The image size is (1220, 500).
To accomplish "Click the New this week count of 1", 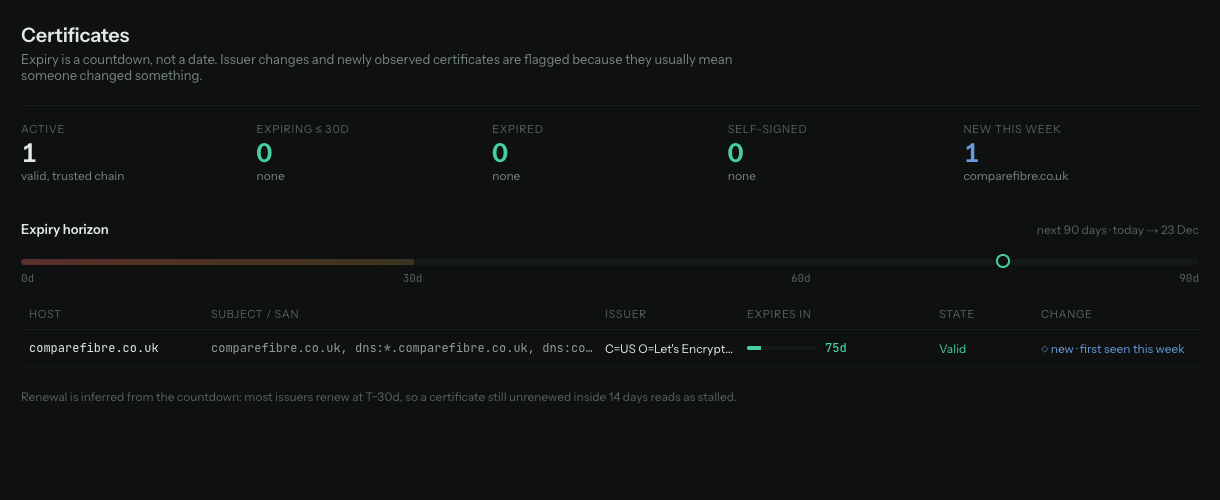I will point(971,153).
